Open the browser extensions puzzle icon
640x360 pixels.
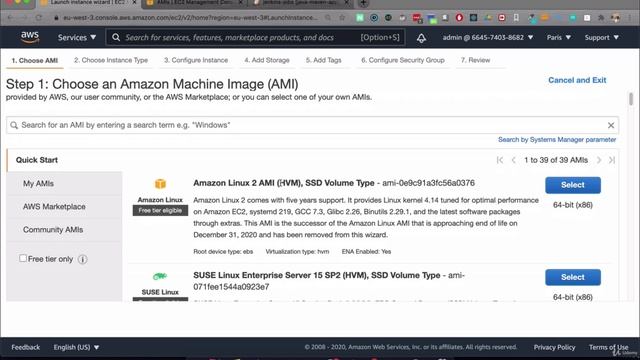(601, 18)
